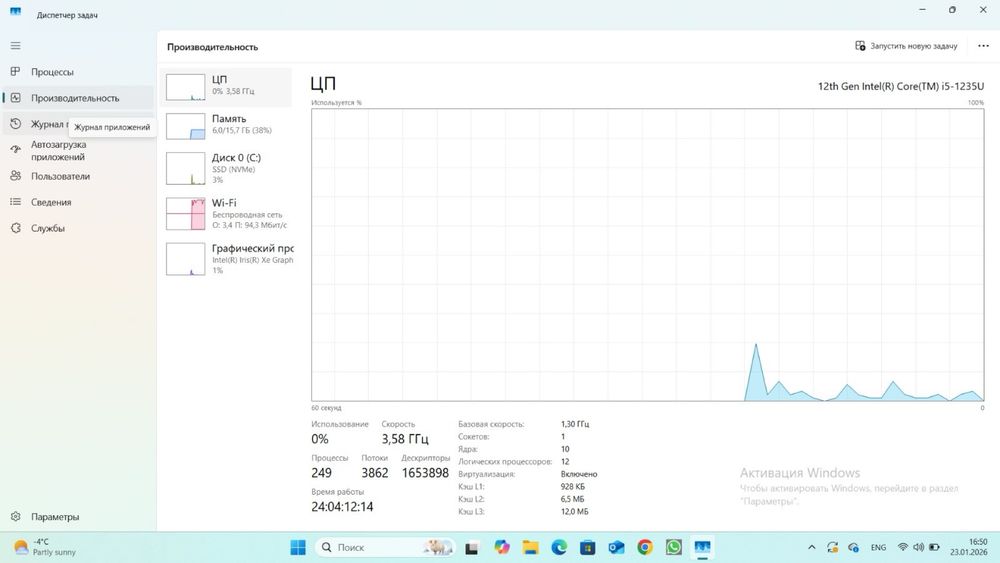Click the 0% usage value
The height and width of the screenshot is (563, 1000).
pyautogui.click(x=320, y=439)
